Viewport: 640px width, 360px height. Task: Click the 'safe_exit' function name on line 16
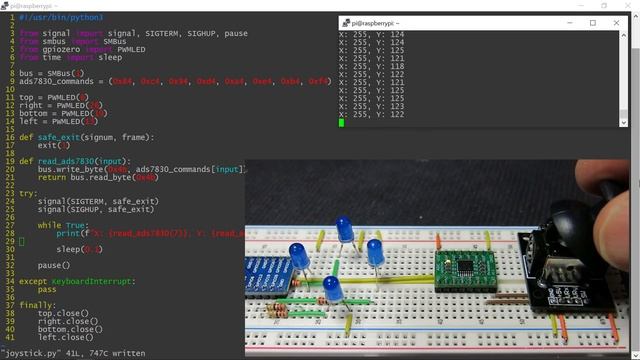pyautogui.click(x=59, y=138)
